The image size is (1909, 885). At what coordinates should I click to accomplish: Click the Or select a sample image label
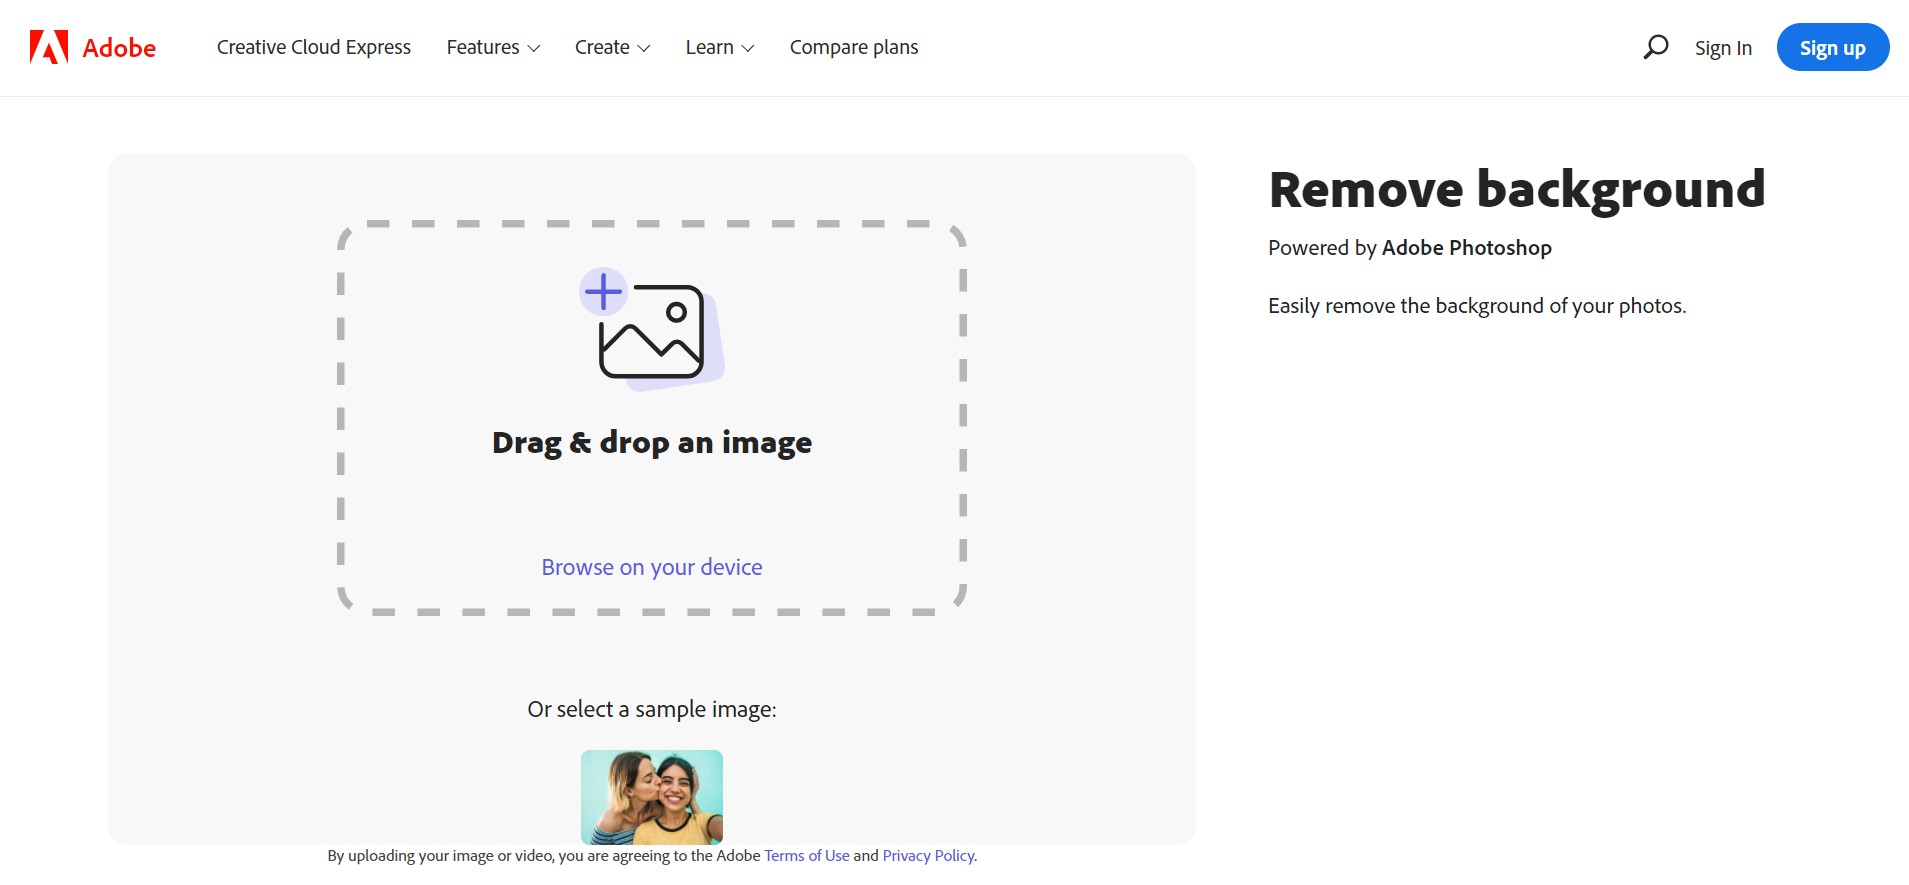click(x=652, y=709)
